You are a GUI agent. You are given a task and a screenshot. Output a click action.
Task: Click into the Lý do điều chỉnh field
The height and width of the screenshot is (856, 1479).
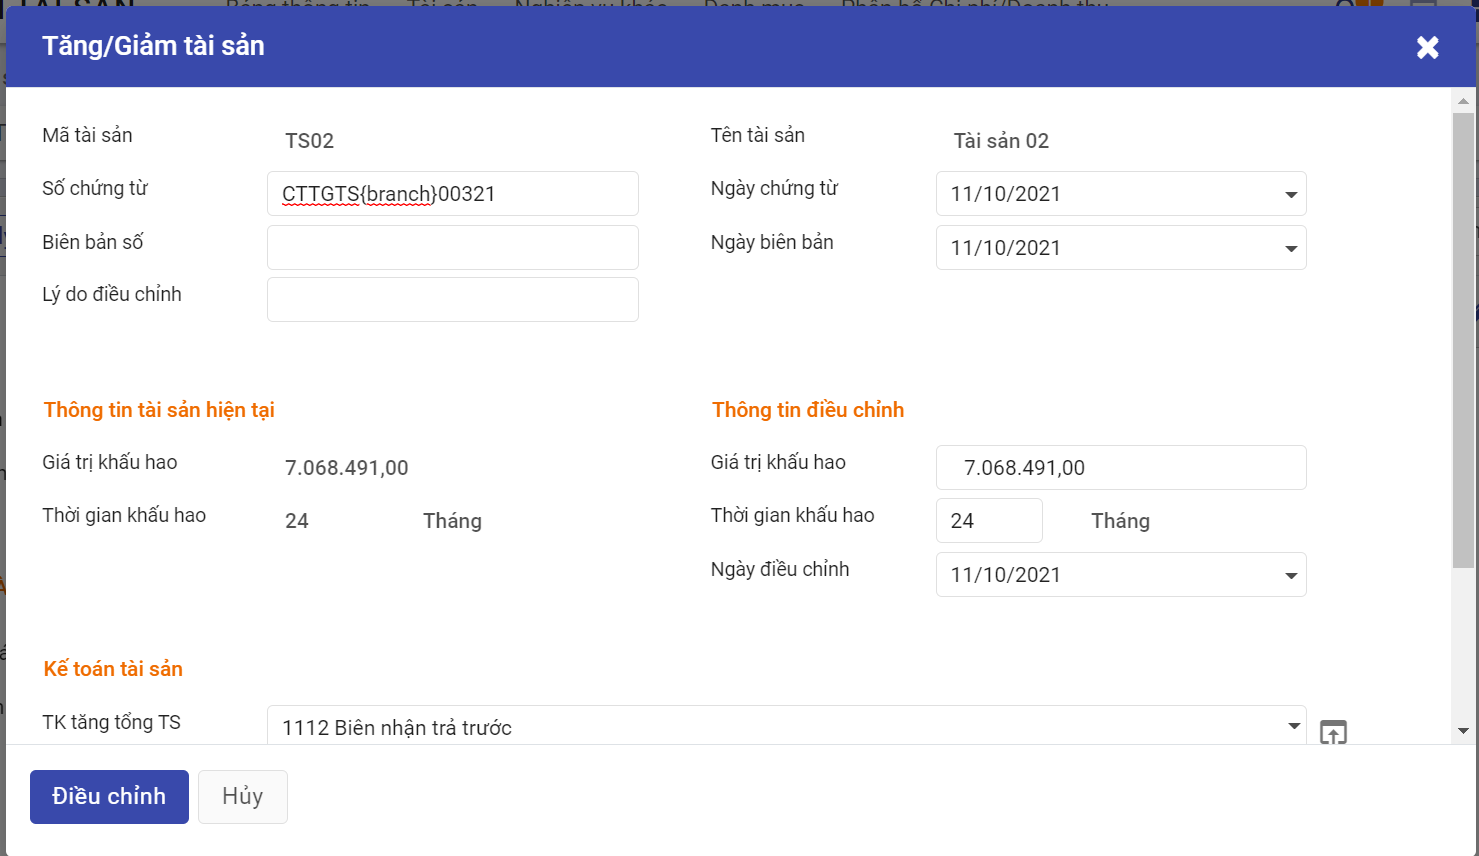452,300
